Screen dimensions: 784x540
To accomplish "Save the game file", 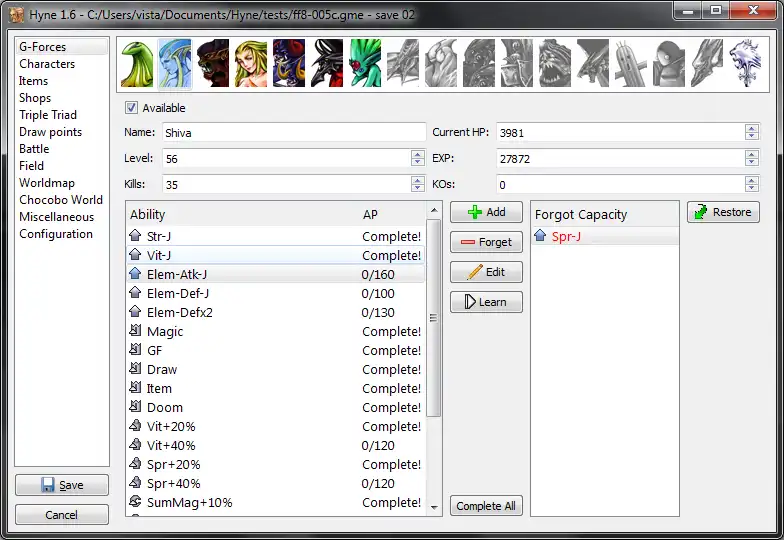I will [x=62, y=485].
